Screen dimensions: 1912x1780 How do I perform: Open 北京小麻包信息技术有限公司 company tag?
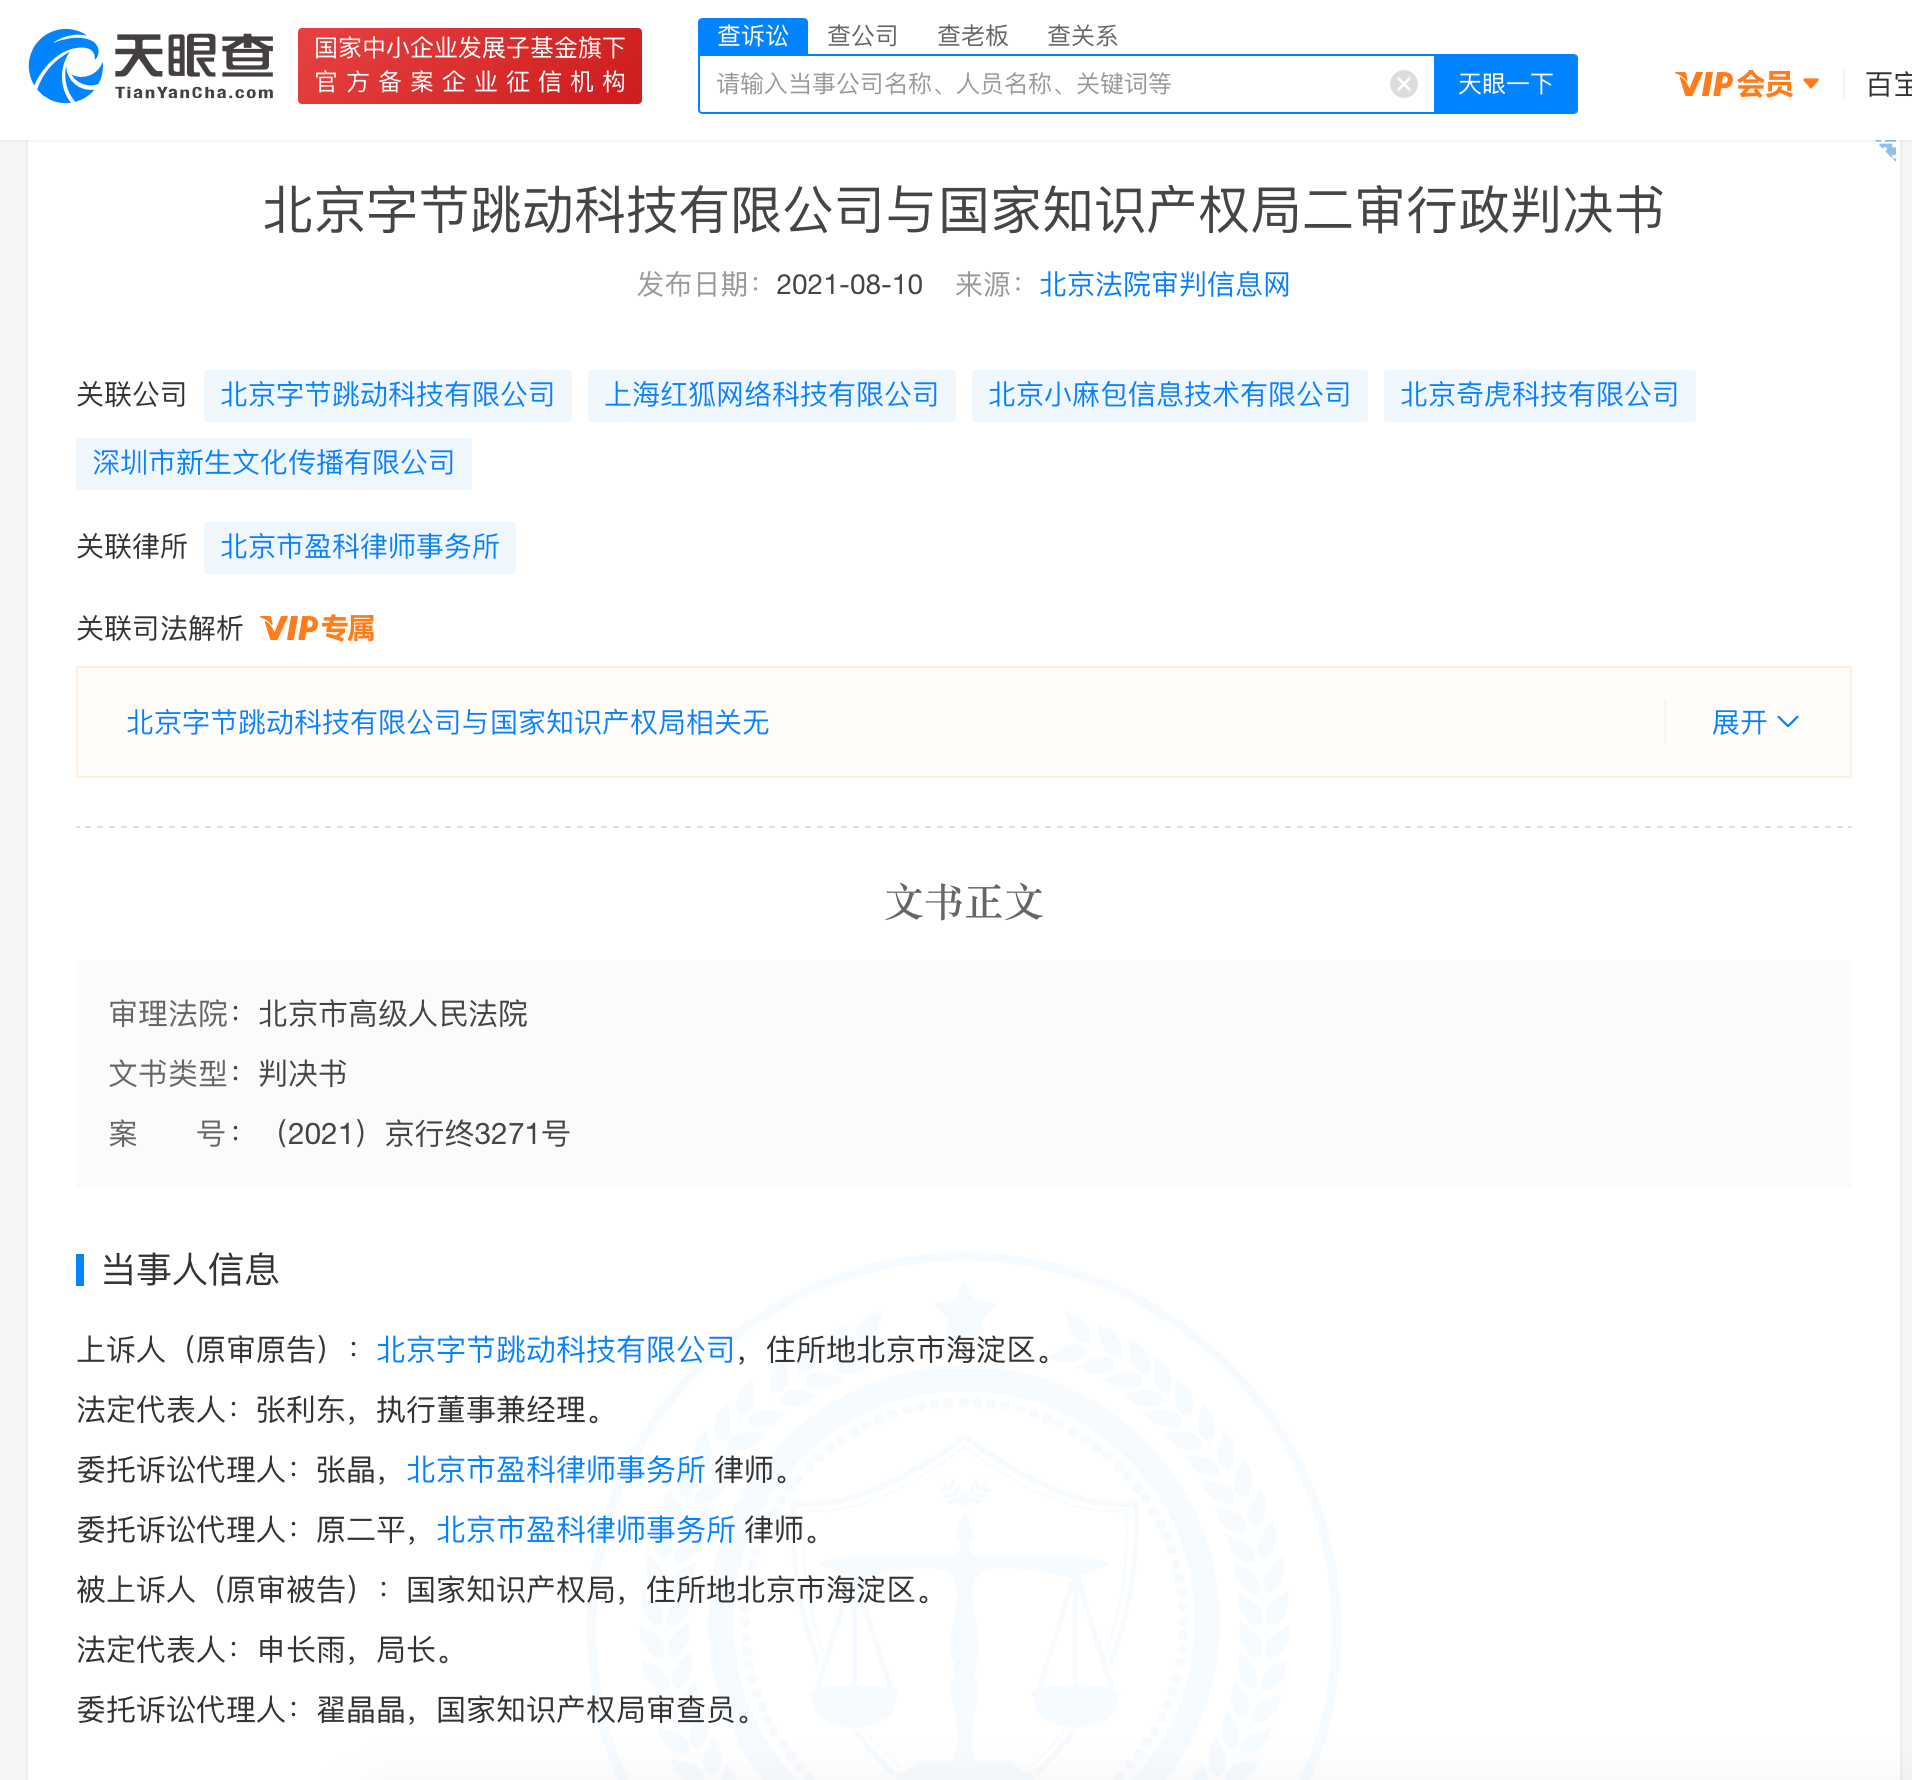[1169, 395]
